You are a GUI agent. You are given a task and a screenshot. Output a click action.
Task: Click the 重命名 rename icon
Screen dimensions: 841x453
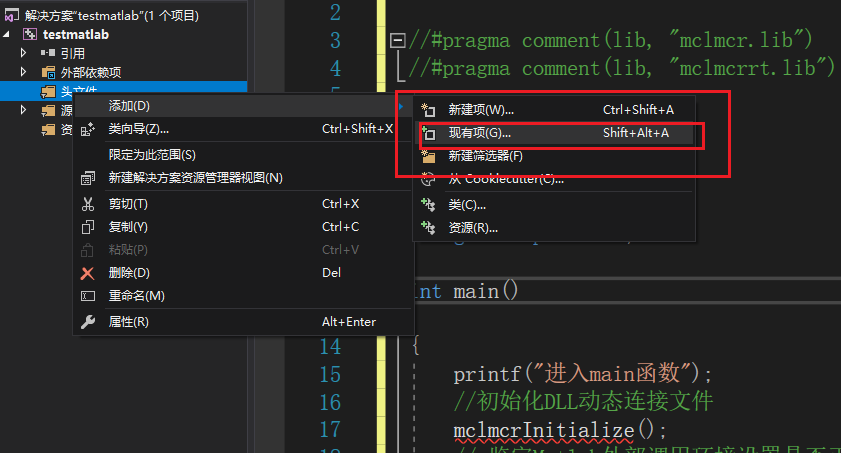point(87,296)
